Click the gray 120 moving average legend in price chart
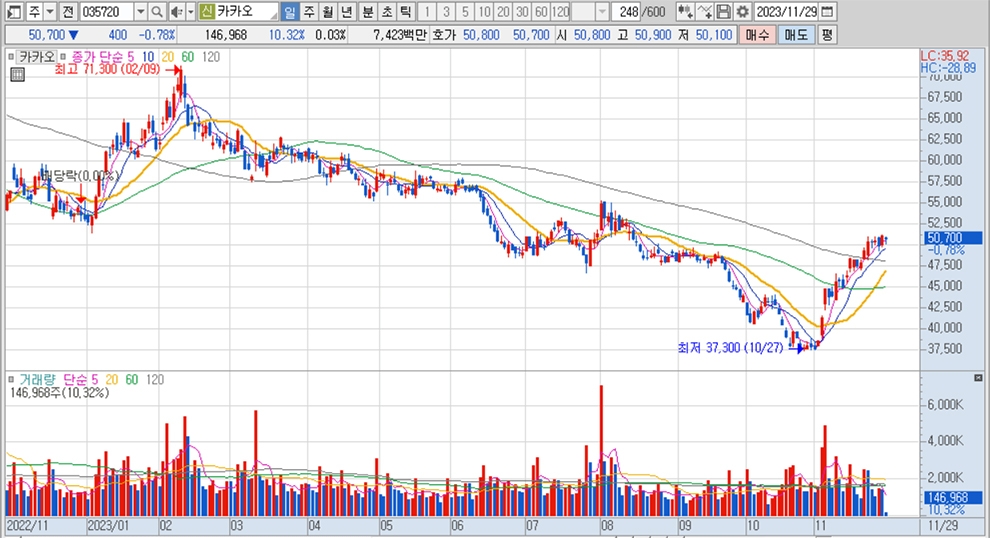 click(x=211, y=57)
